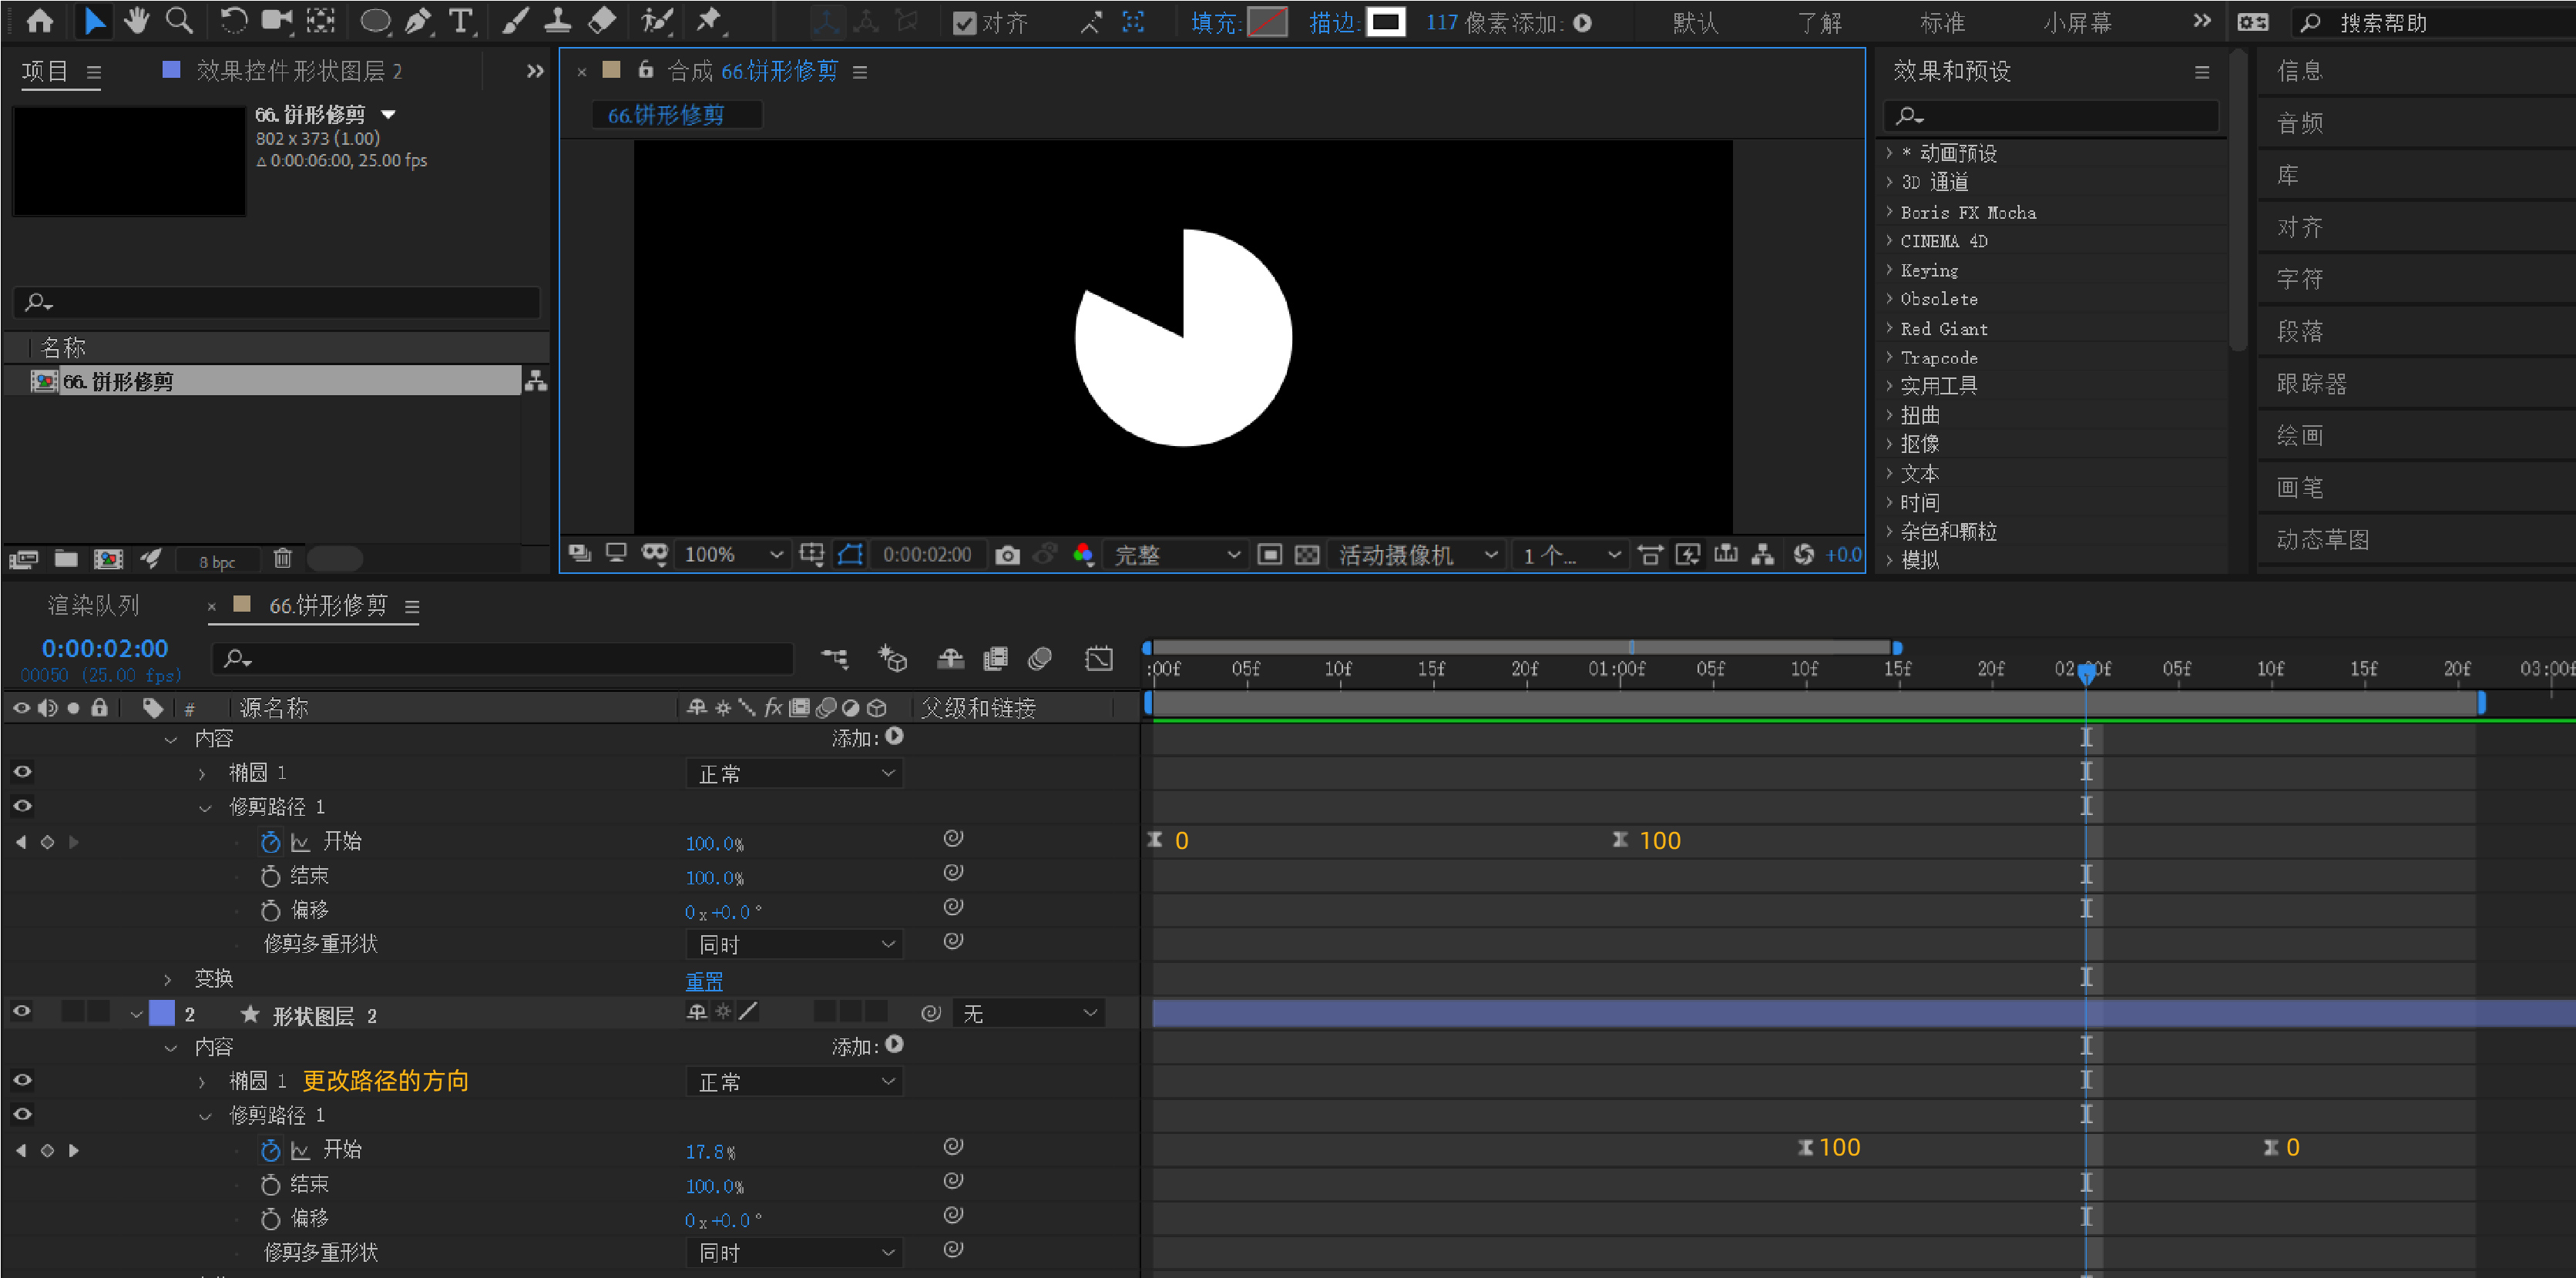The height and width of the screenshot is (1278, 2576).
Task: Toggle stopwatch for 结束 under 形状图层 2
Action: coord(270,1185)
